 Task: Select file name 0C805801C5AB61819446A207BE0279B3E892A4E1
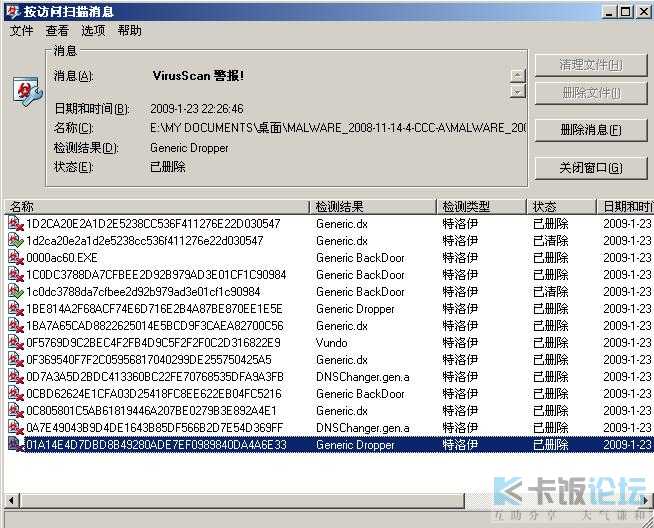151,411
